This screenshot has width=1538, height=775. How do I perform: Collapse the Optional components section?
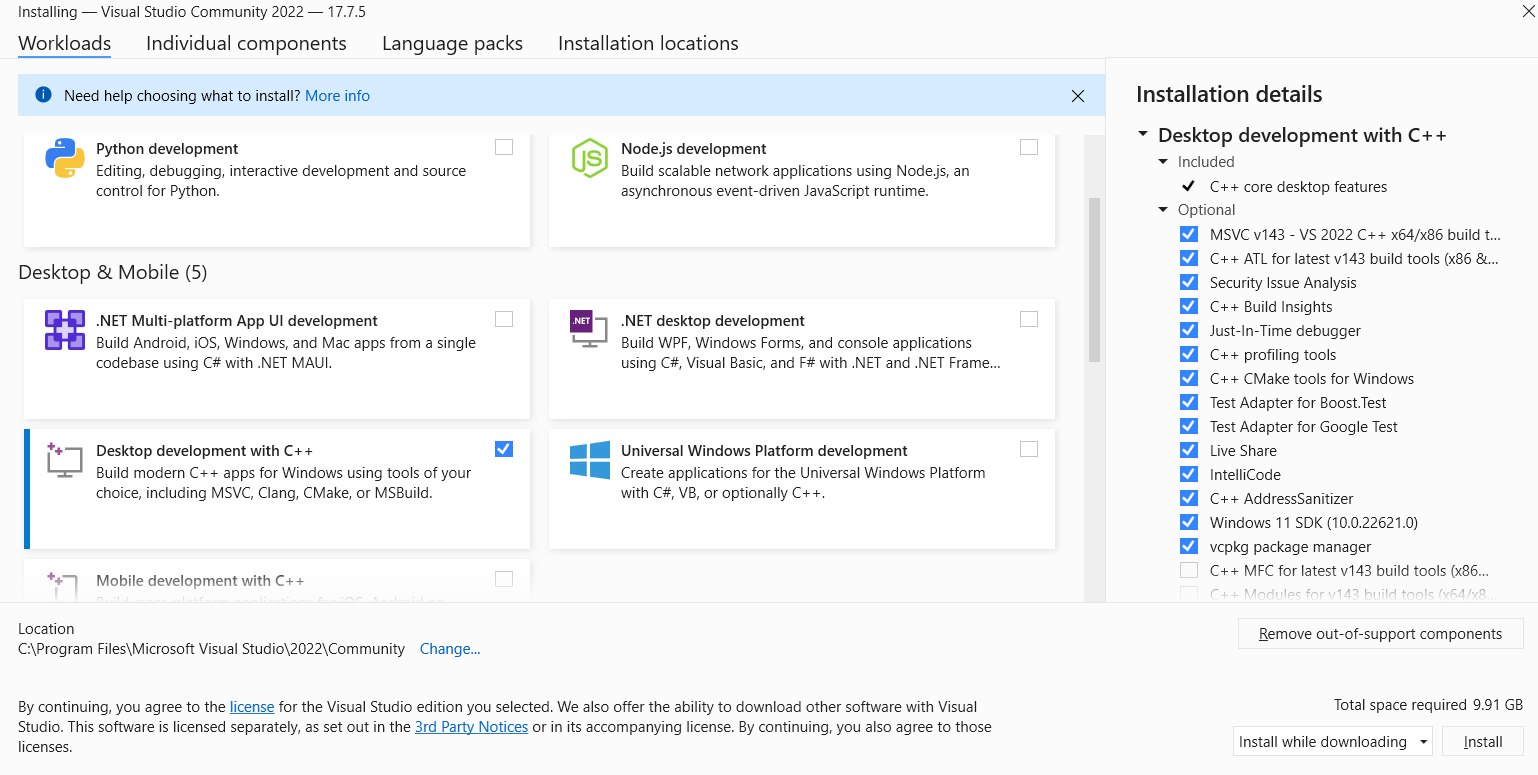(x=1163, y=210)
